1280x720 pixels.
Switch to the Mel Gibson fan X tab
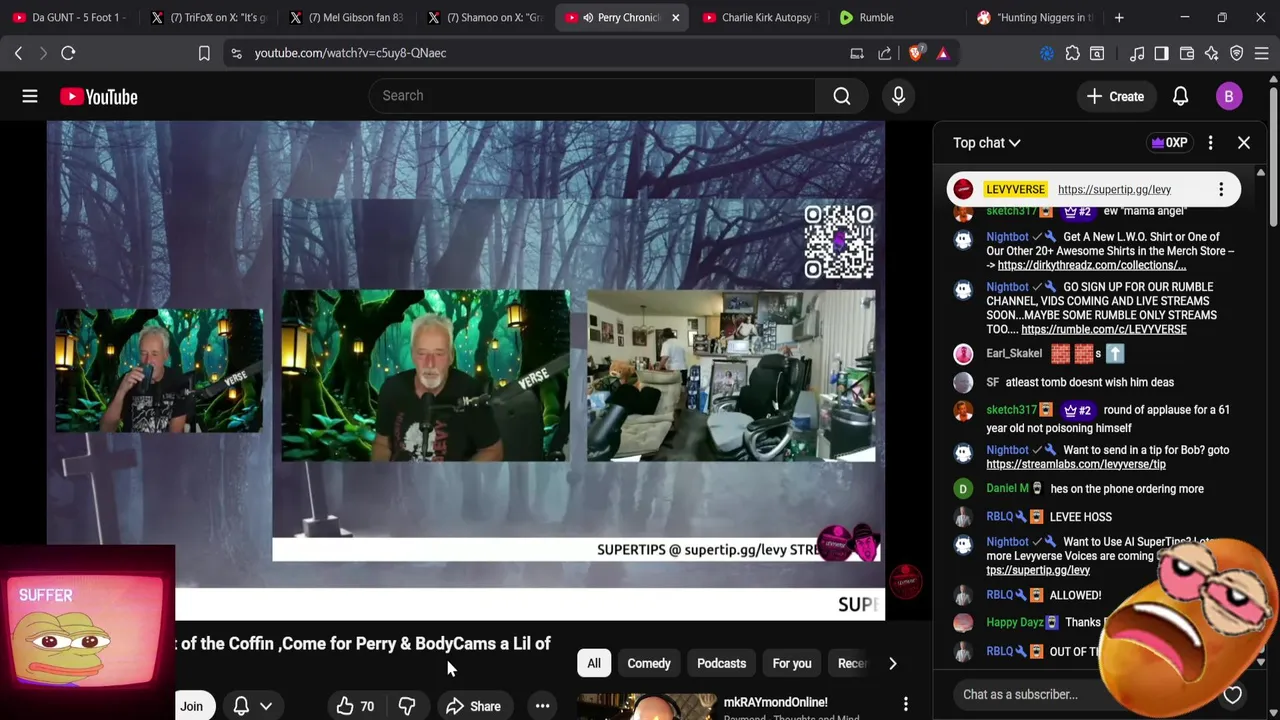pyautogui.click(x=346, y=17)
